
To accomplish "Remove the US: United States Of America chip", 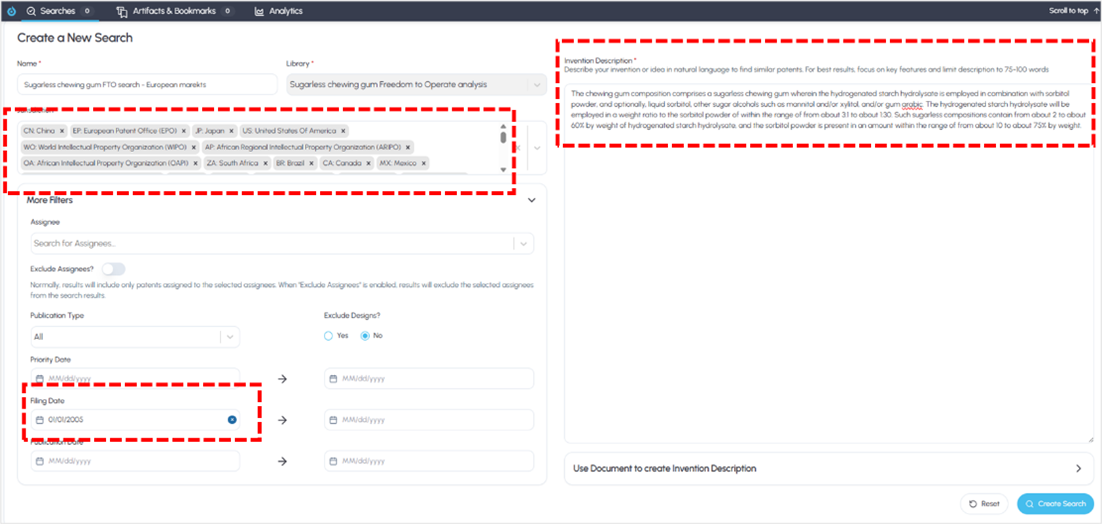I will click(x=343, y=131).
